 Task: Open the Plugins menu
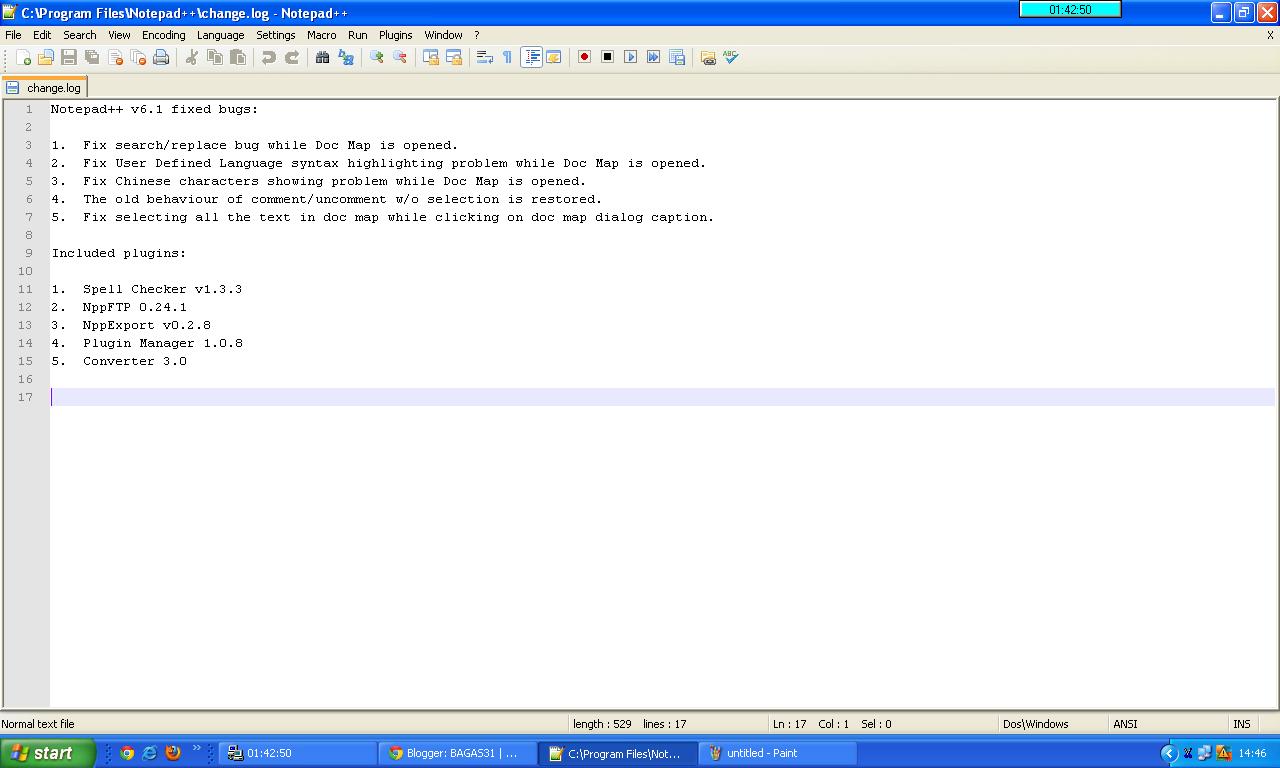(396, 35)
